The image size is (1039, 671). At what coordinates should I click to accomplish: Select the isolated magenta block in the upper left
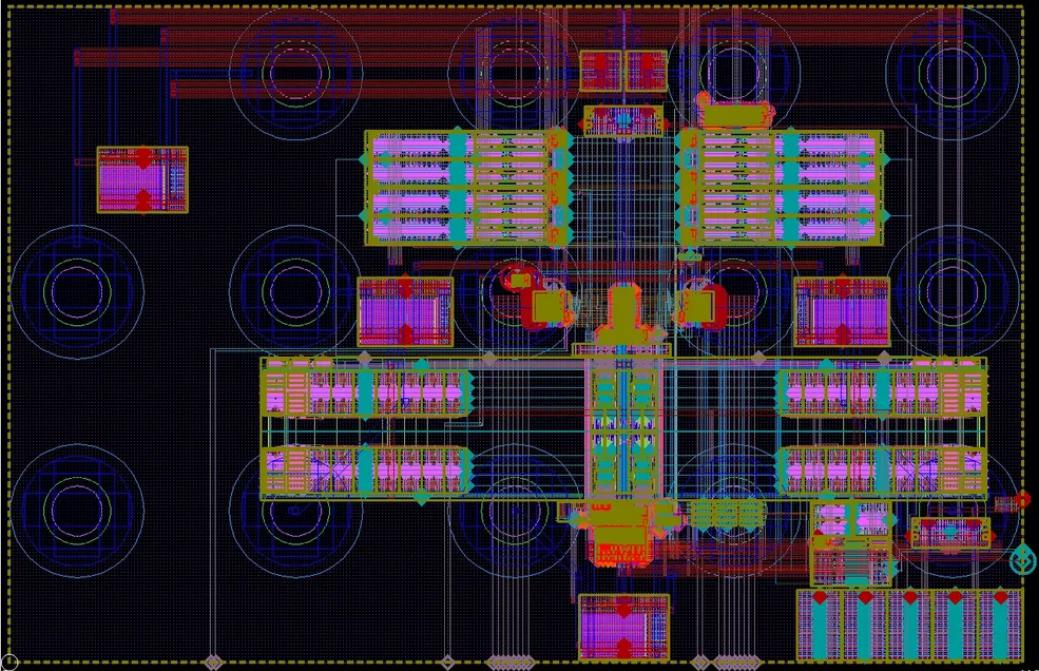tap(142, 179)
